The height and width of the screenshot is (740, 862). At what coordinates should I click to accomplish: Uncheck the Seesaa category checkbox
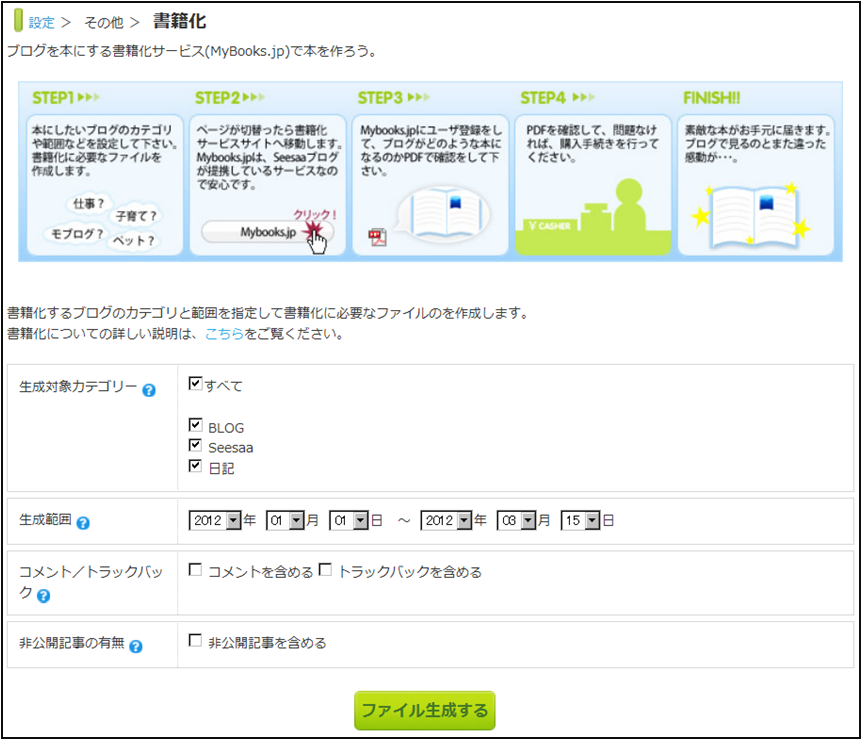[195, 446]
